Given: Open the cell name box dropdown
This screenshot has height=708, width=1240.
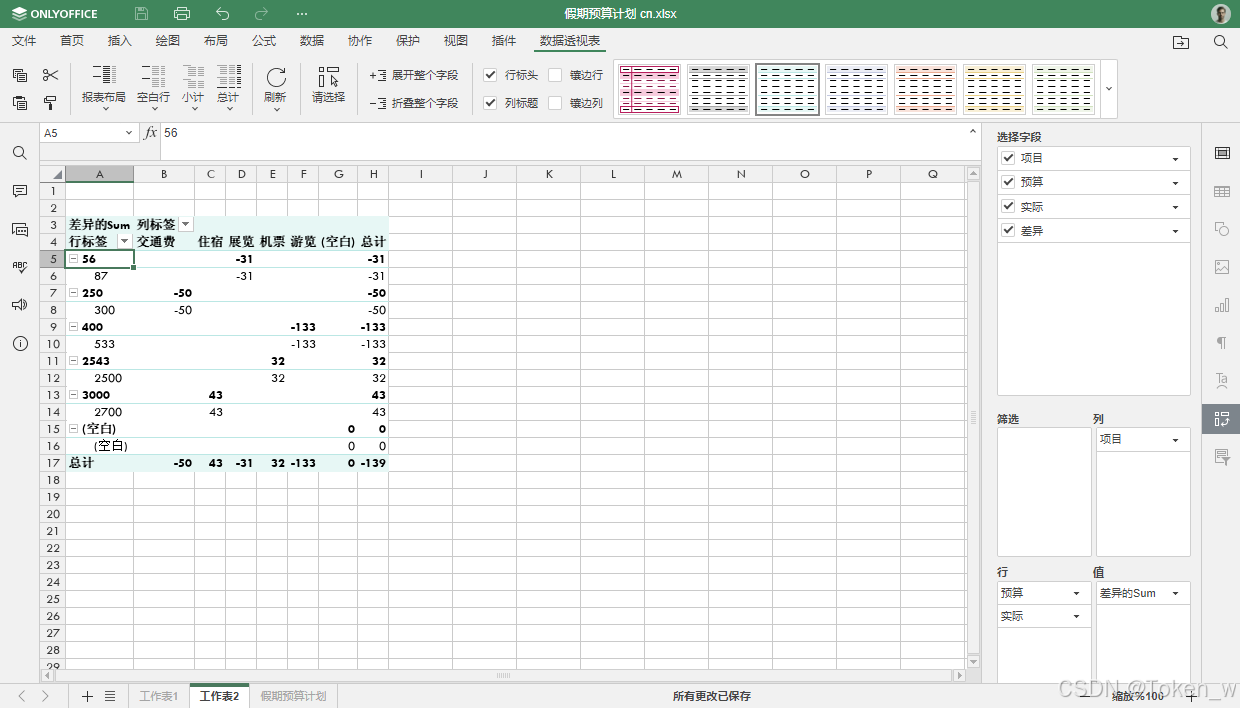Looking at the screenshot, I should click(129, 133).
